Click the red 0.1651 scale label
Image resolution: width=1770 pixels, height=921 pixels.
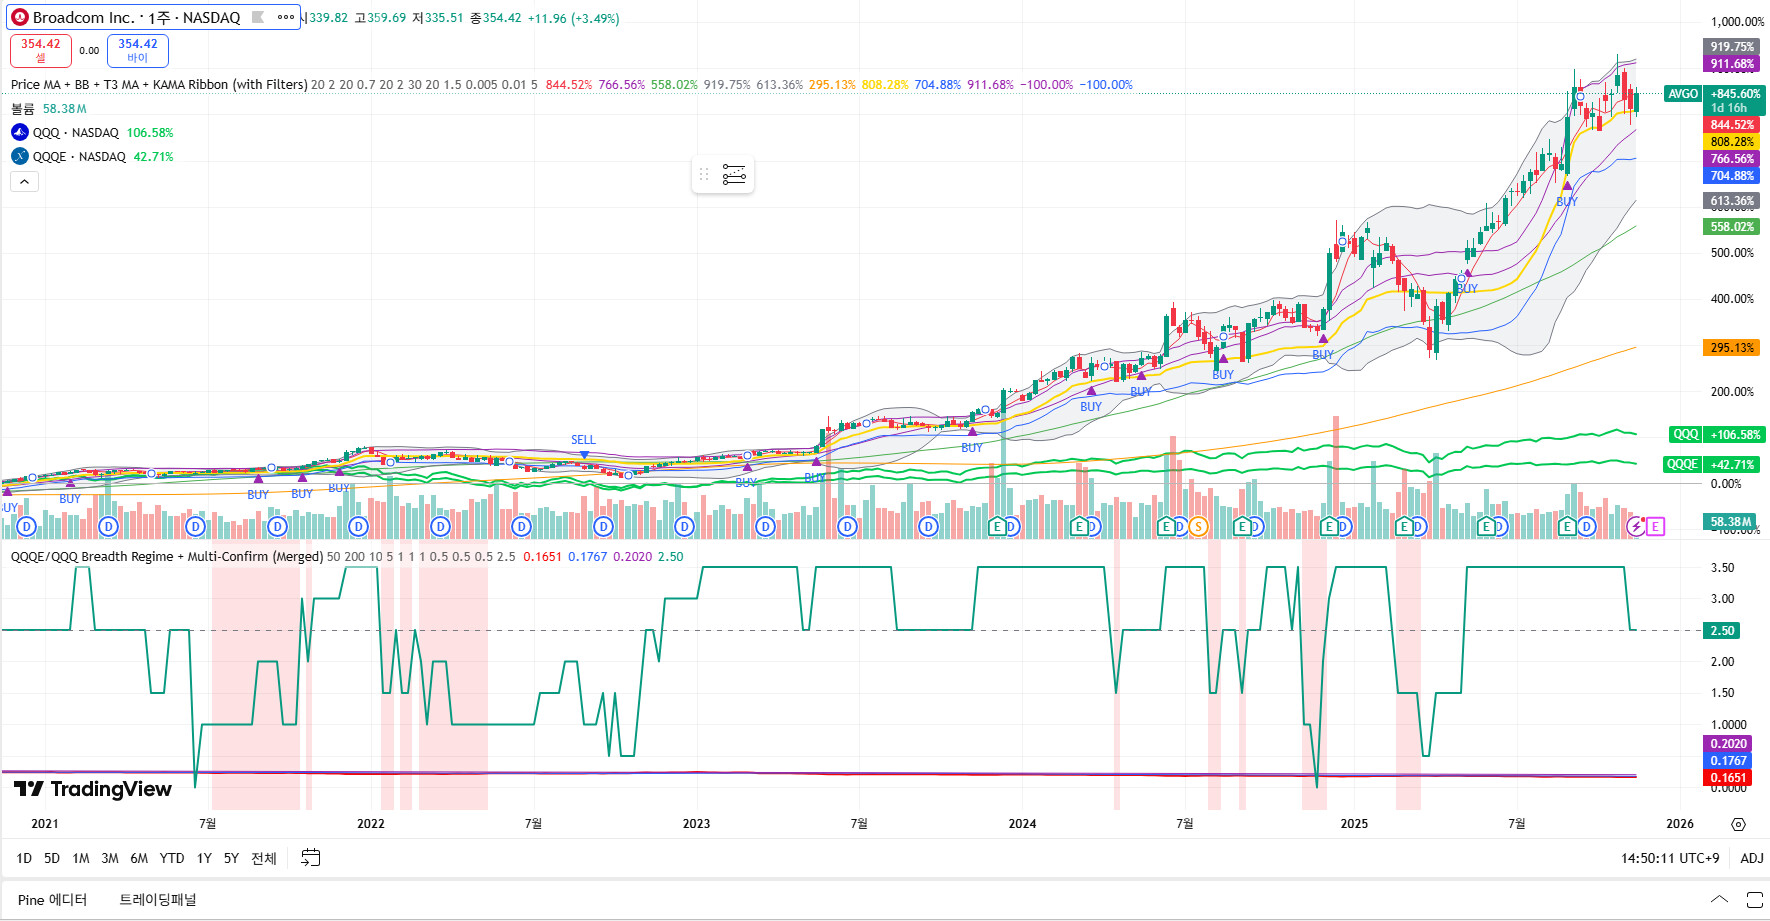tap(1728, 778)
